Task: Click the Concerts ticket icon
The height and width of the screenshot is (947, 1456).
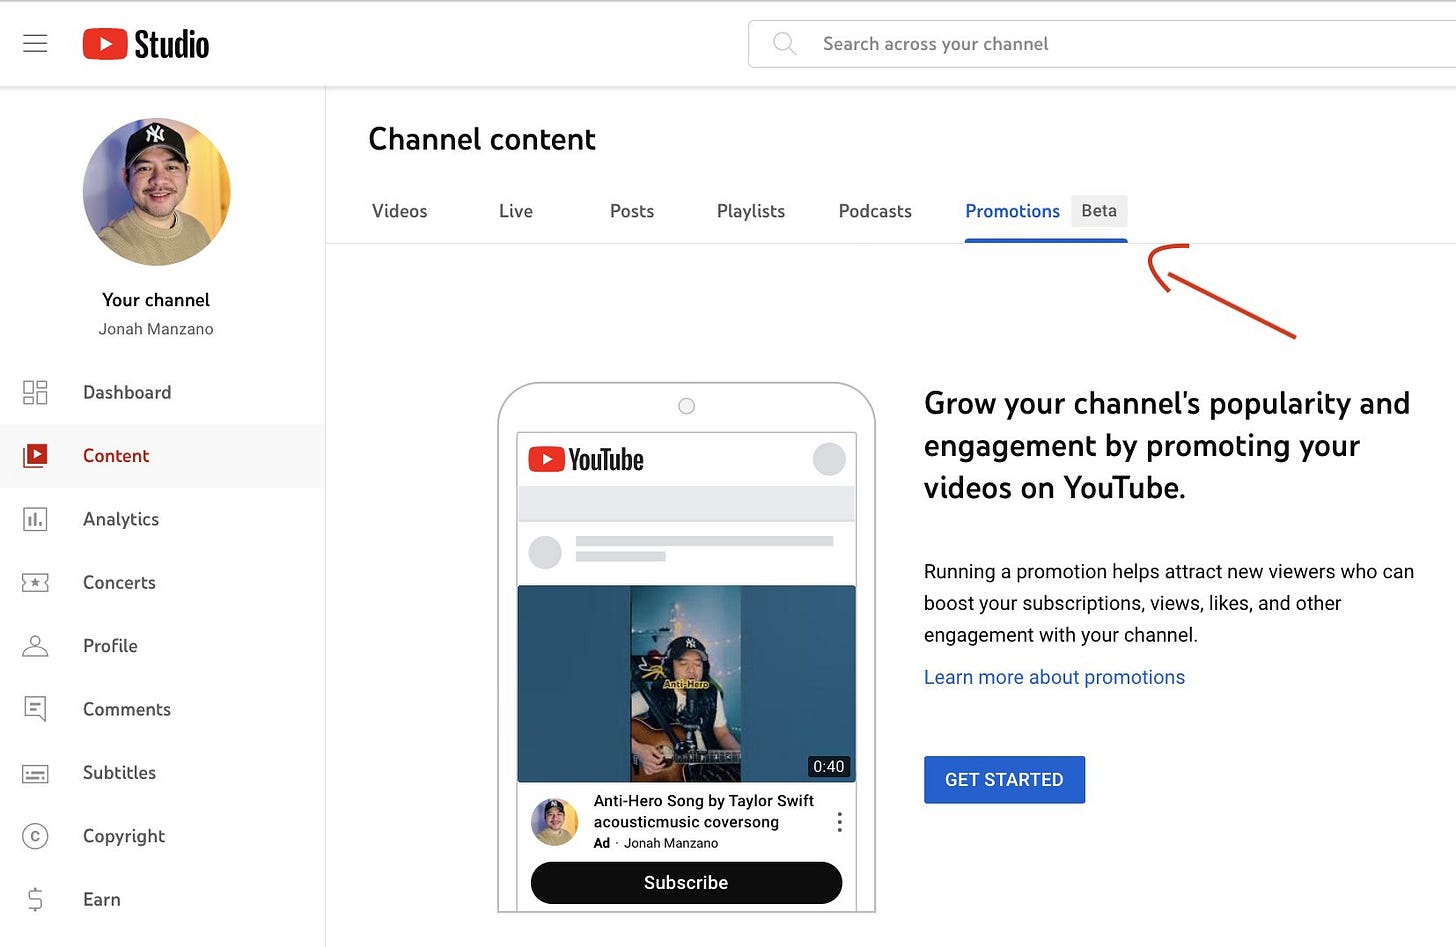Action: (x=35, y=582)
